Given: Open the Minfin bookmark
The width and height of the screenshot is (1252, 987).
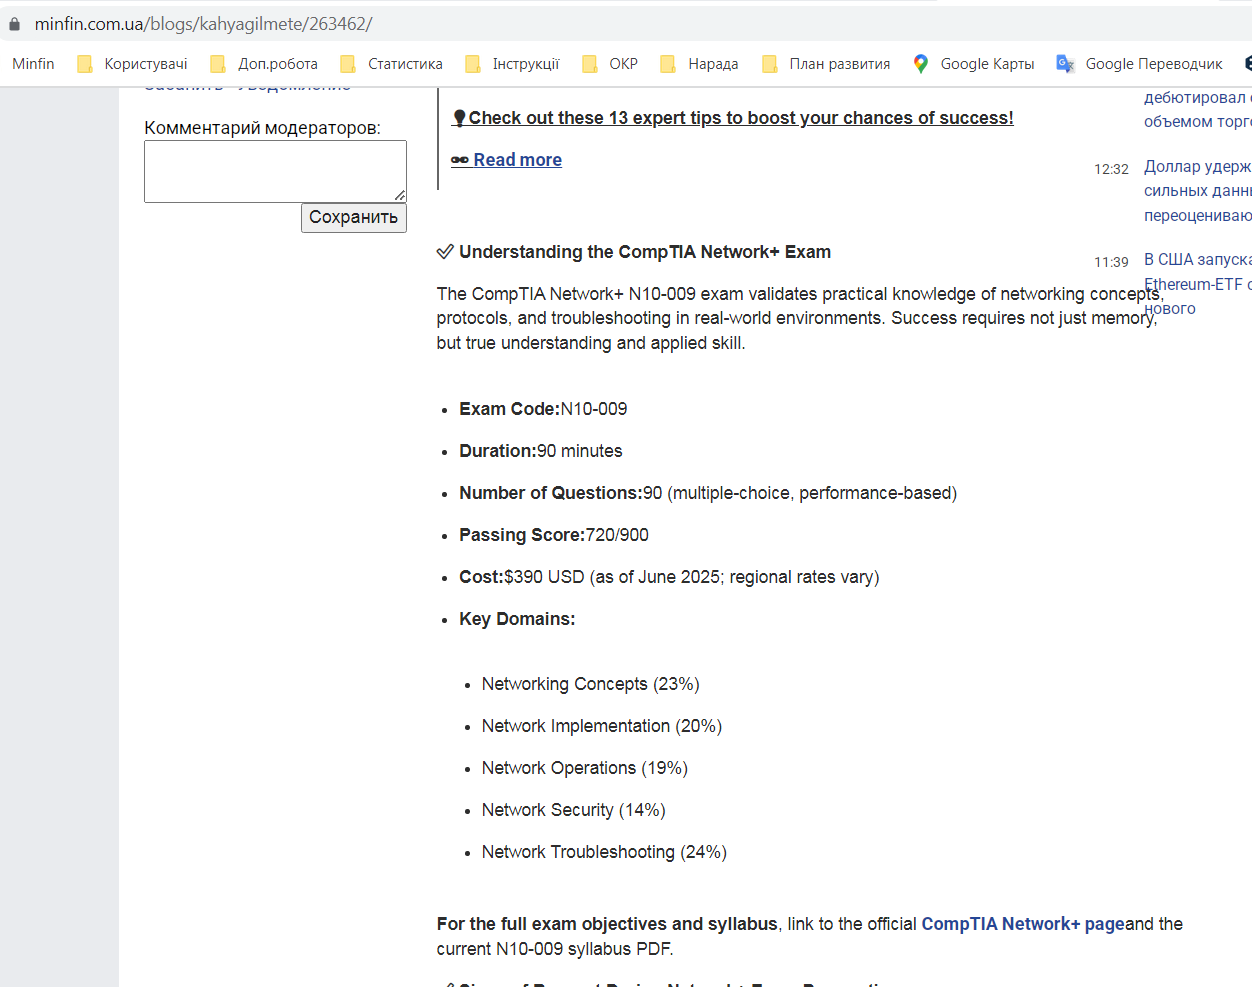Looking at the screenshot, I should (33, 64).
